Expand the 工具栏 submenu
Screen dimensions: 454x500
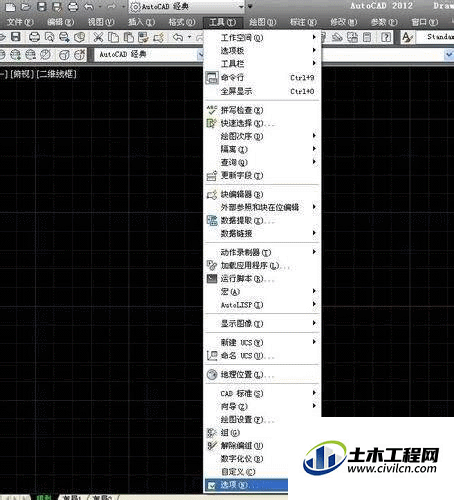262,64
